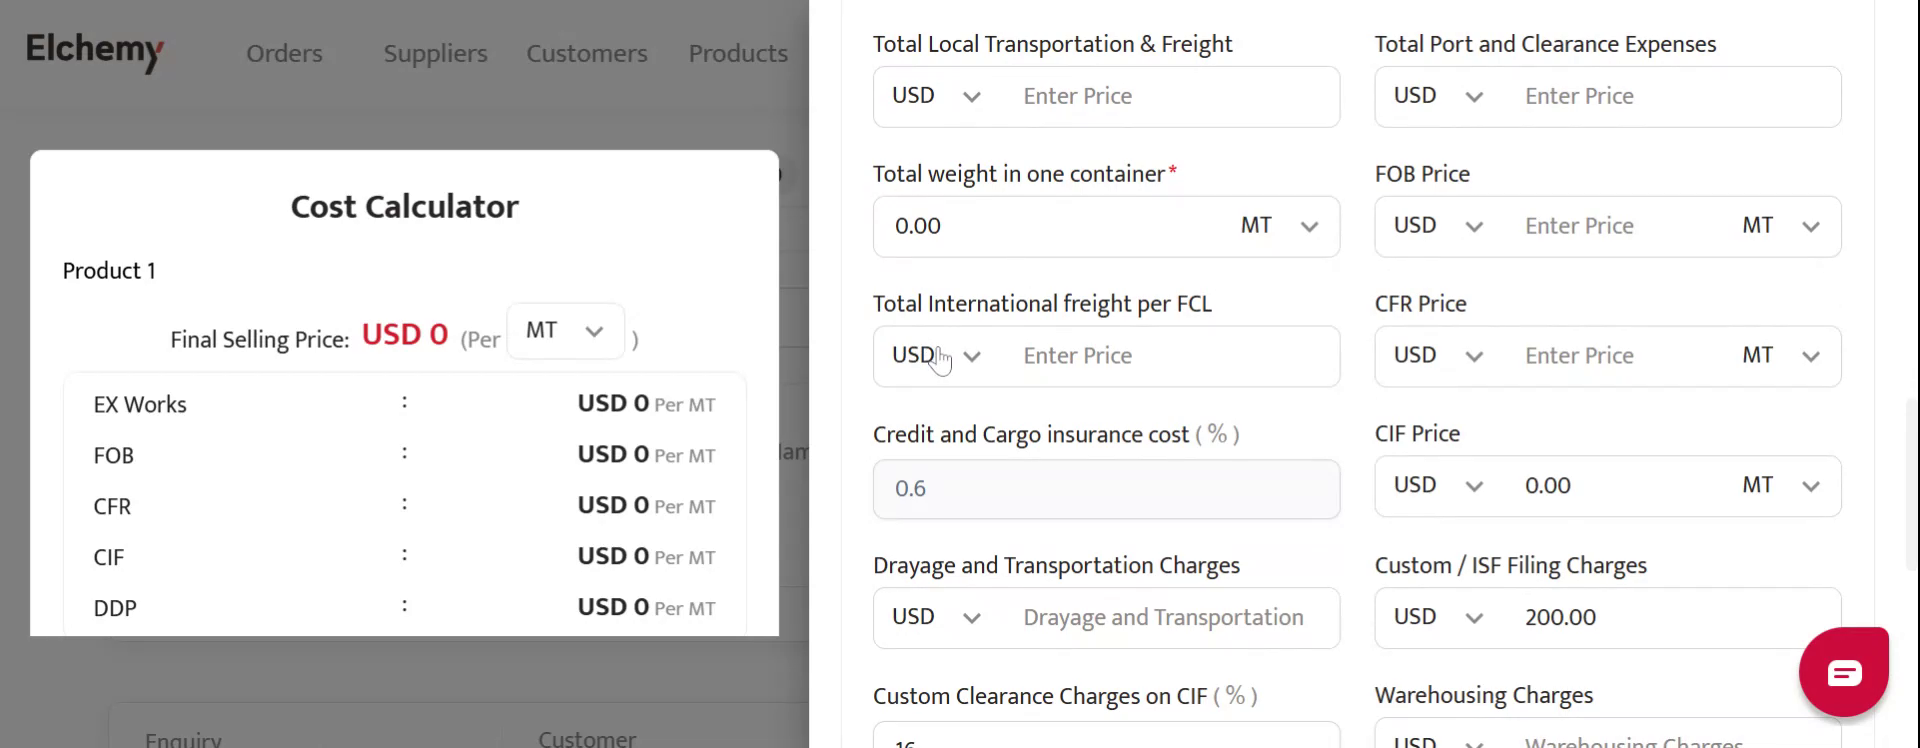Open the Products section
The image size is (1920, 748).
[738, 53]
